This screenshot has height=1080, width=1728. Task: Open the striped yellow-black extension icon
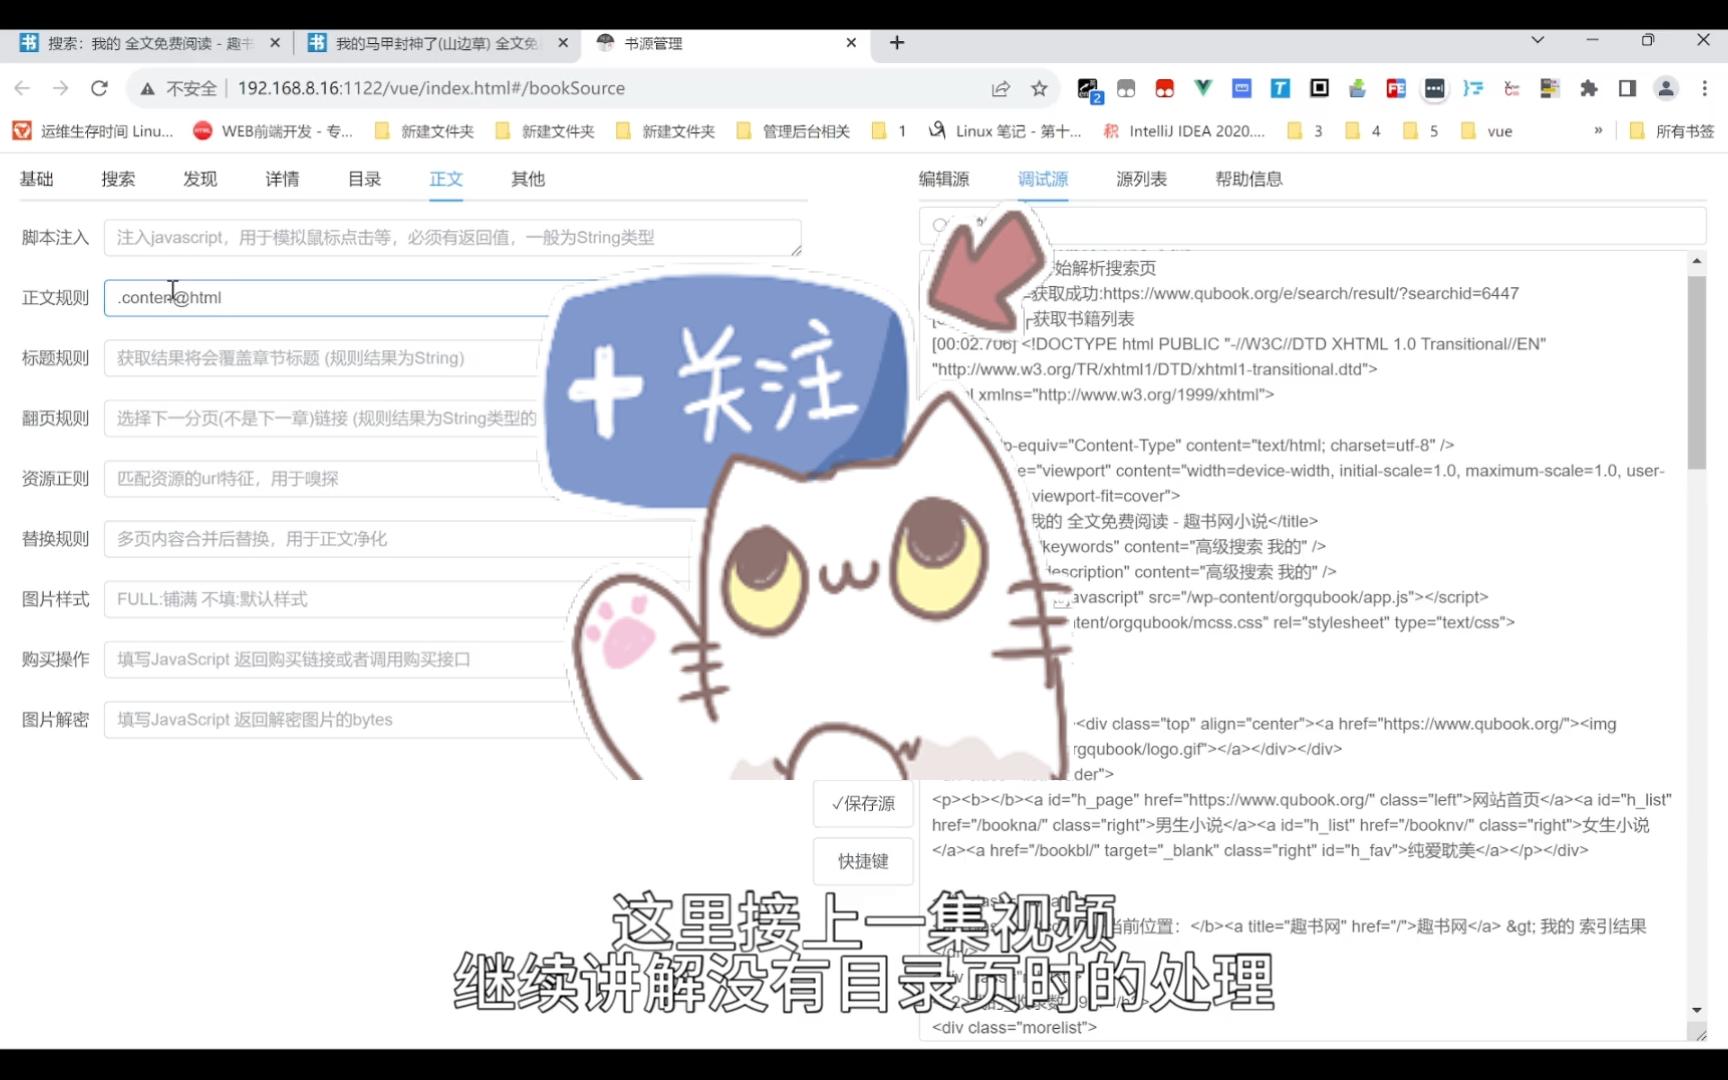click(x=1550, y=88)
